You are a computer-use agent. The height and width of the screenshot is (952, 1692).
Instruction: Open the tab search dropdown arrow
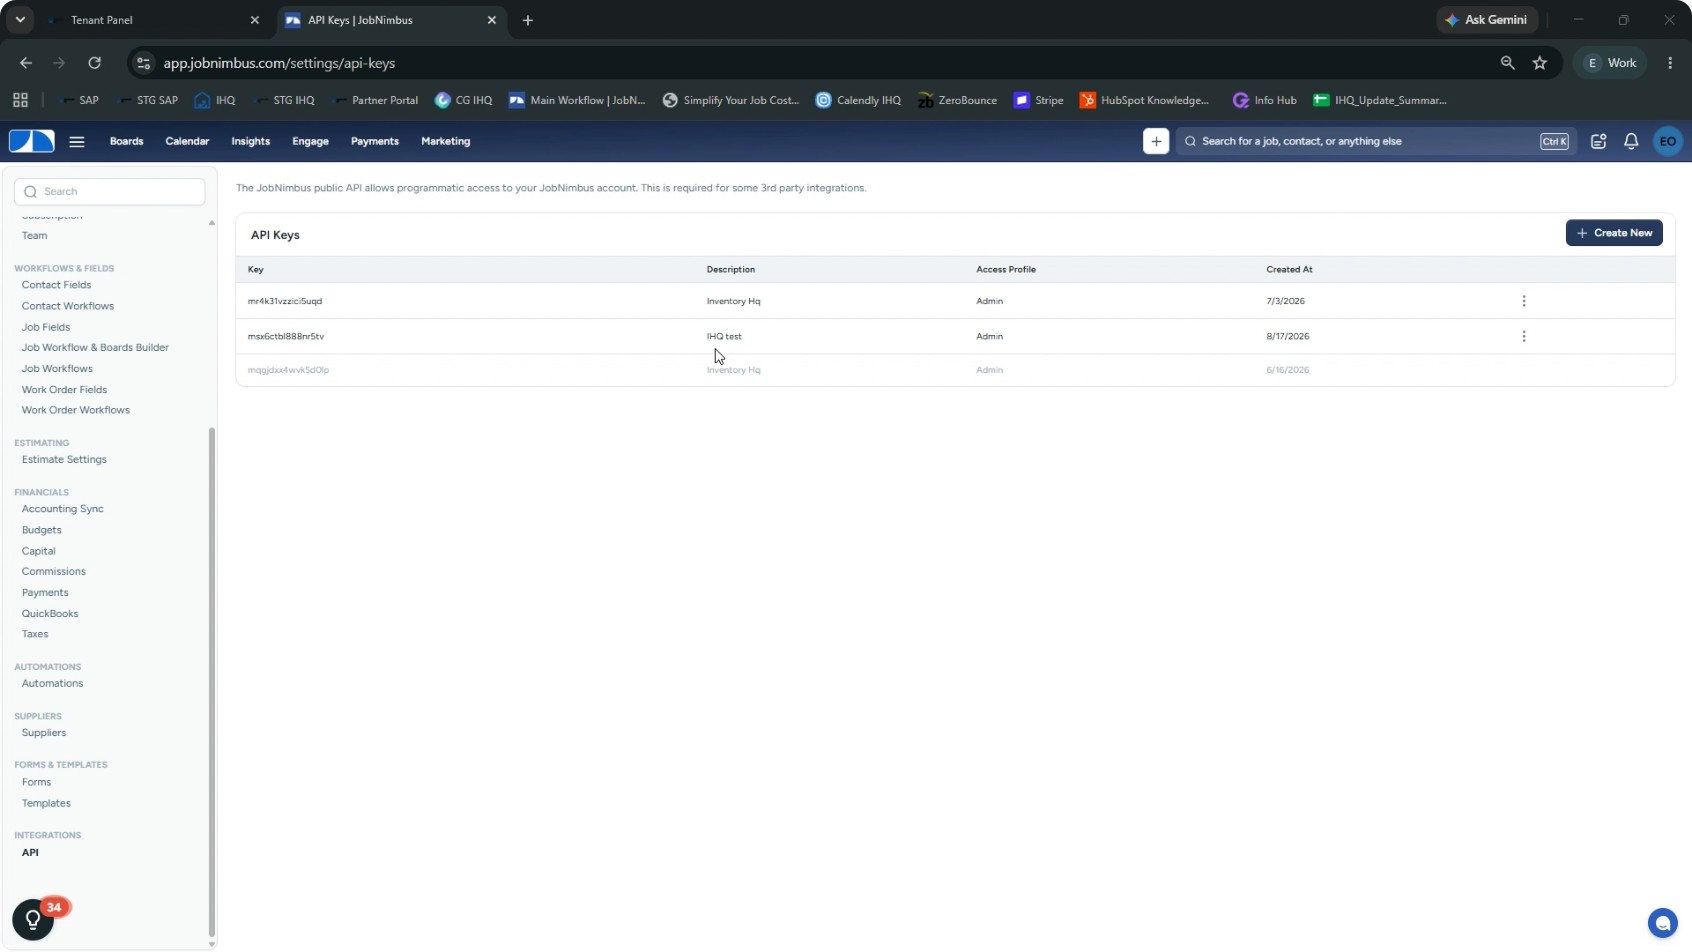tap(20, 20)
